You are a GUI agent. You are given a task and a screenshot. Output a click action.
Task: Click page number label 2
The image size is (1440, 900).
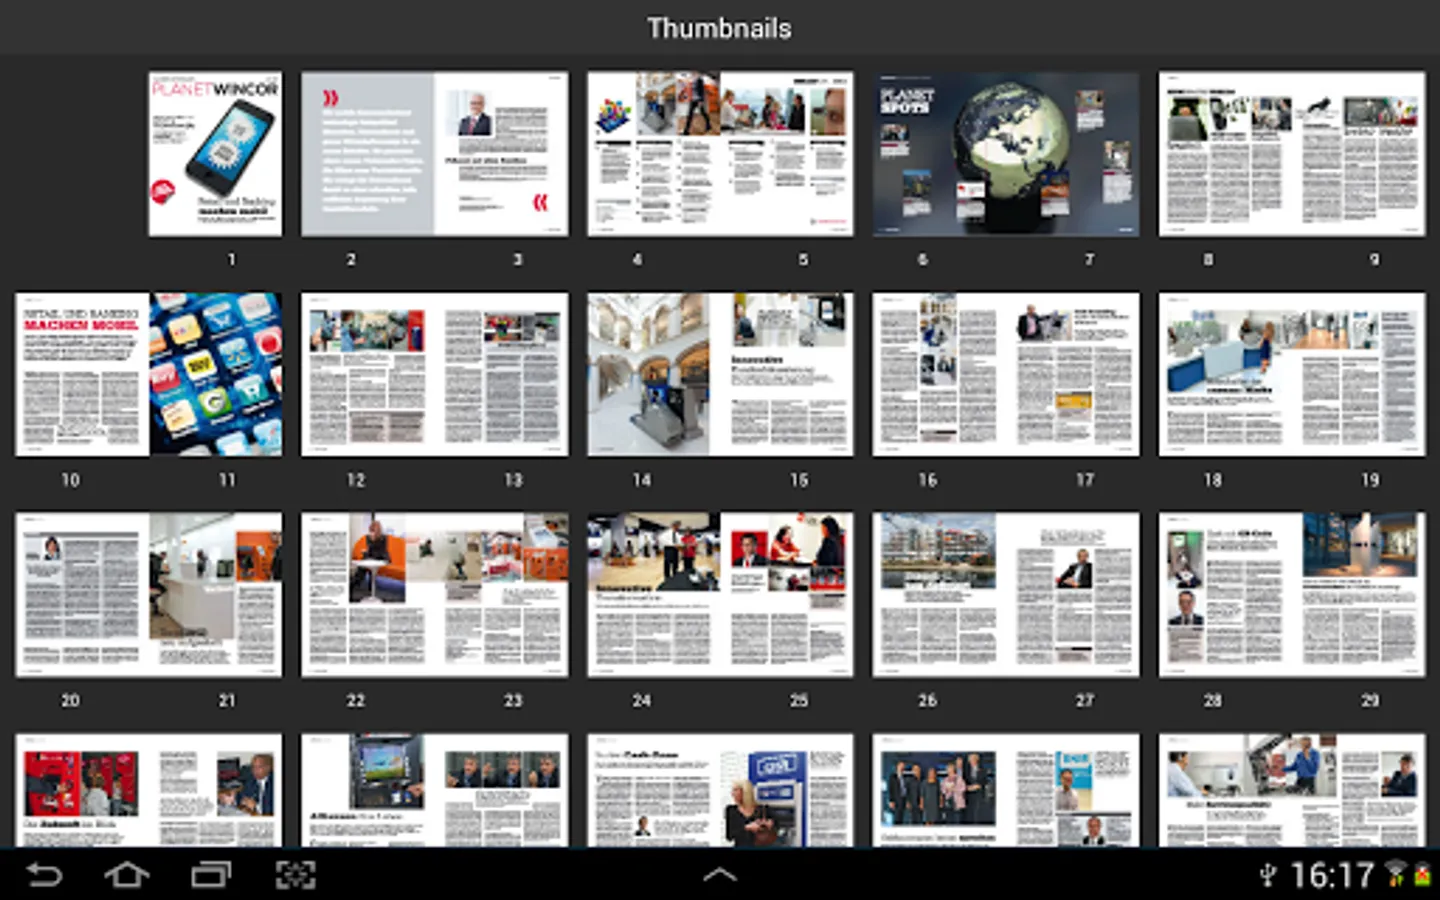point(351,259)
